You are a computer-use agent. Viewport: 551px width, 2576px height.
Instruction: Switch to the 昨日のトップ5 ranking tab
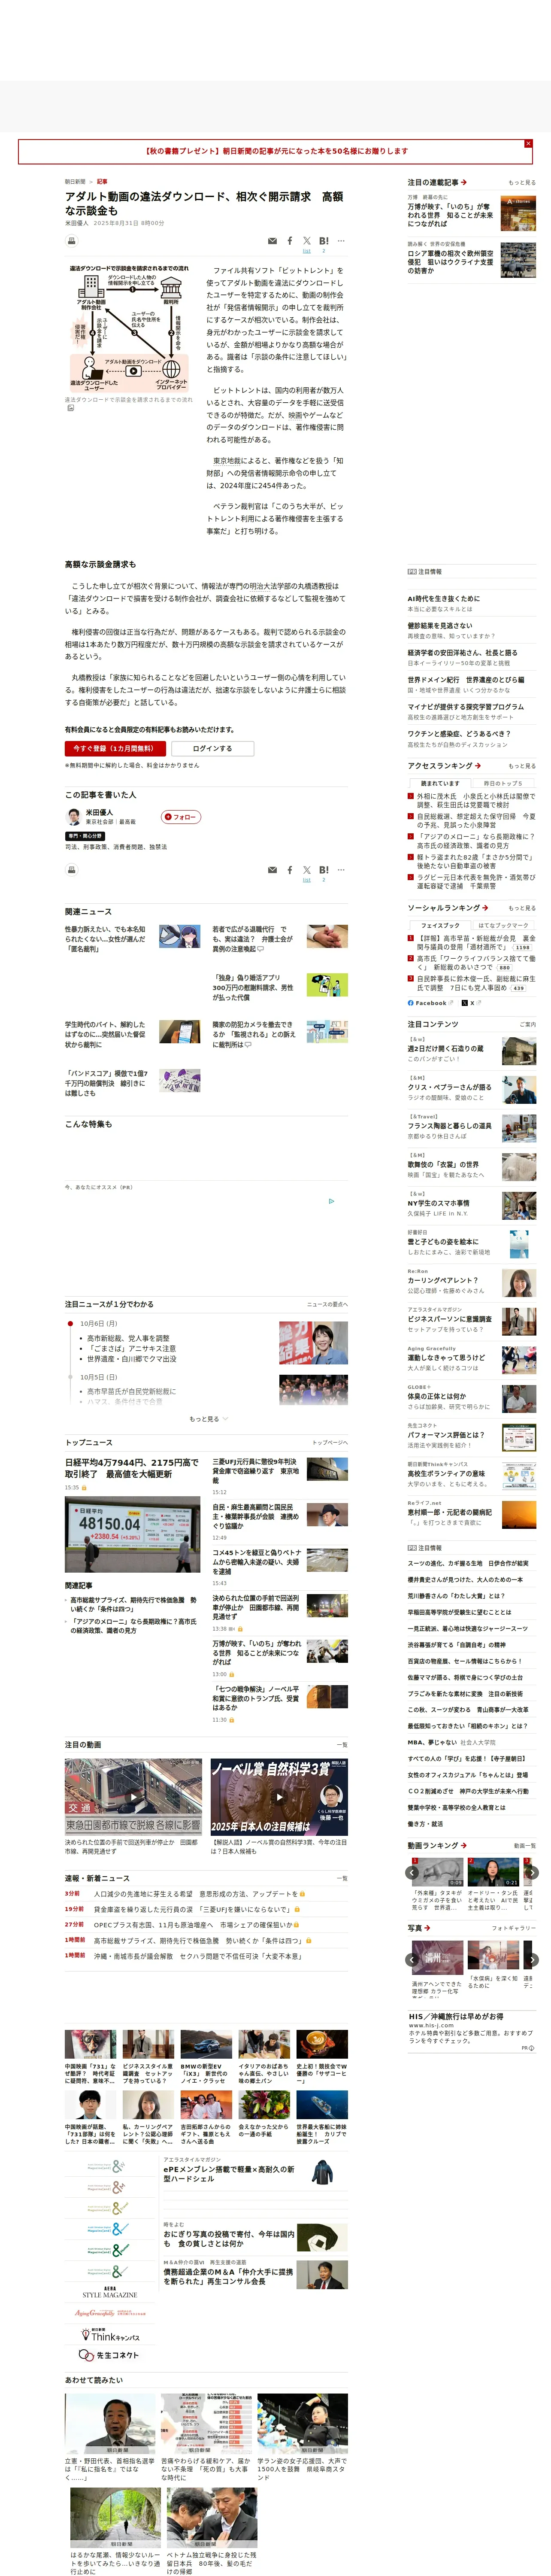(x=503, y=783)
